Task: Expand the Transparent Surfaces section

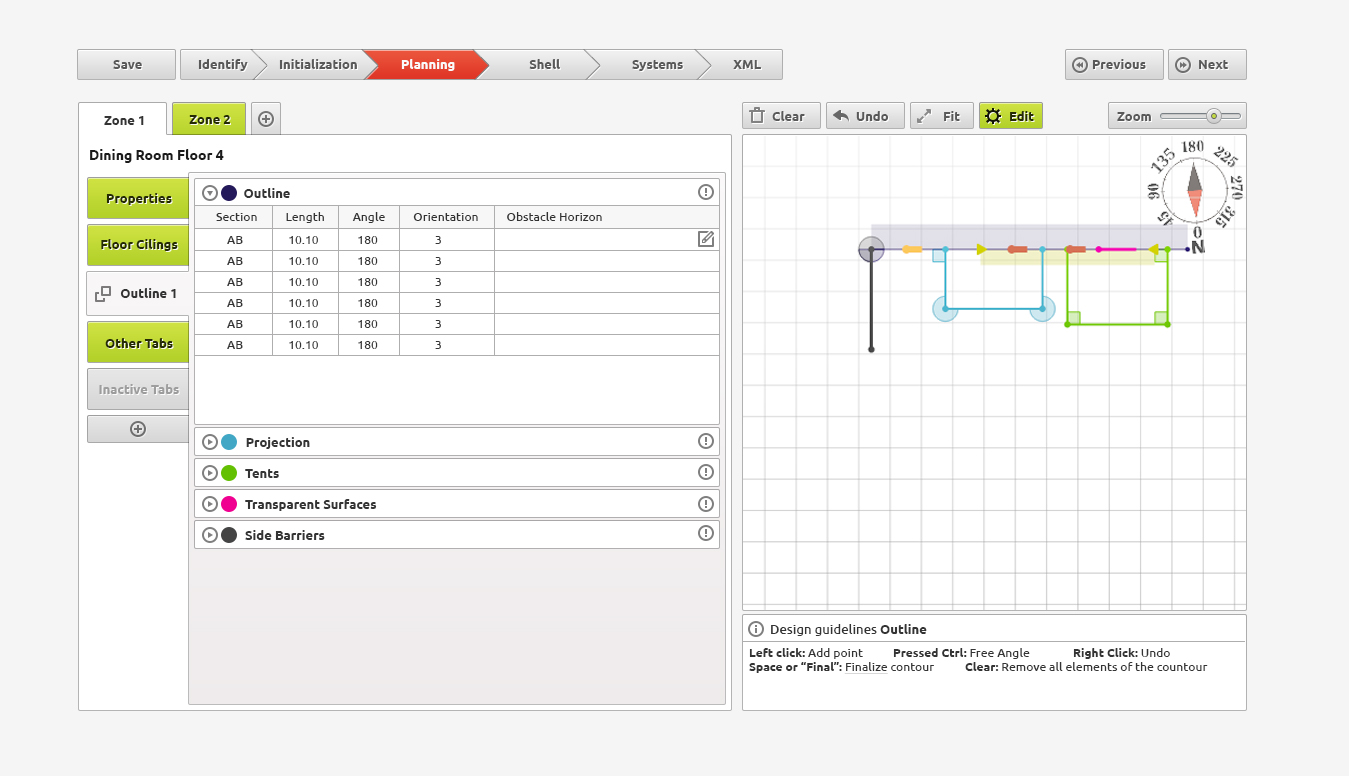Action: (210, 504)
